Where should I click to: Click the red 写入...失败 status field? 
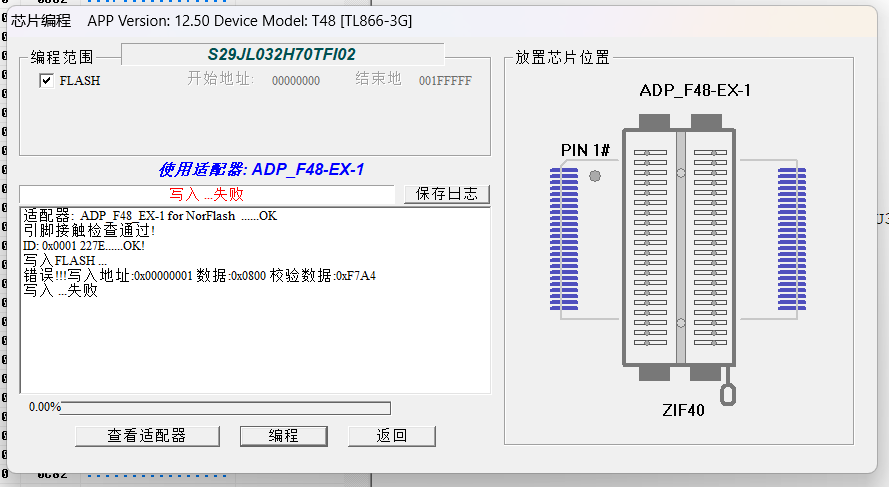(207, 194)
